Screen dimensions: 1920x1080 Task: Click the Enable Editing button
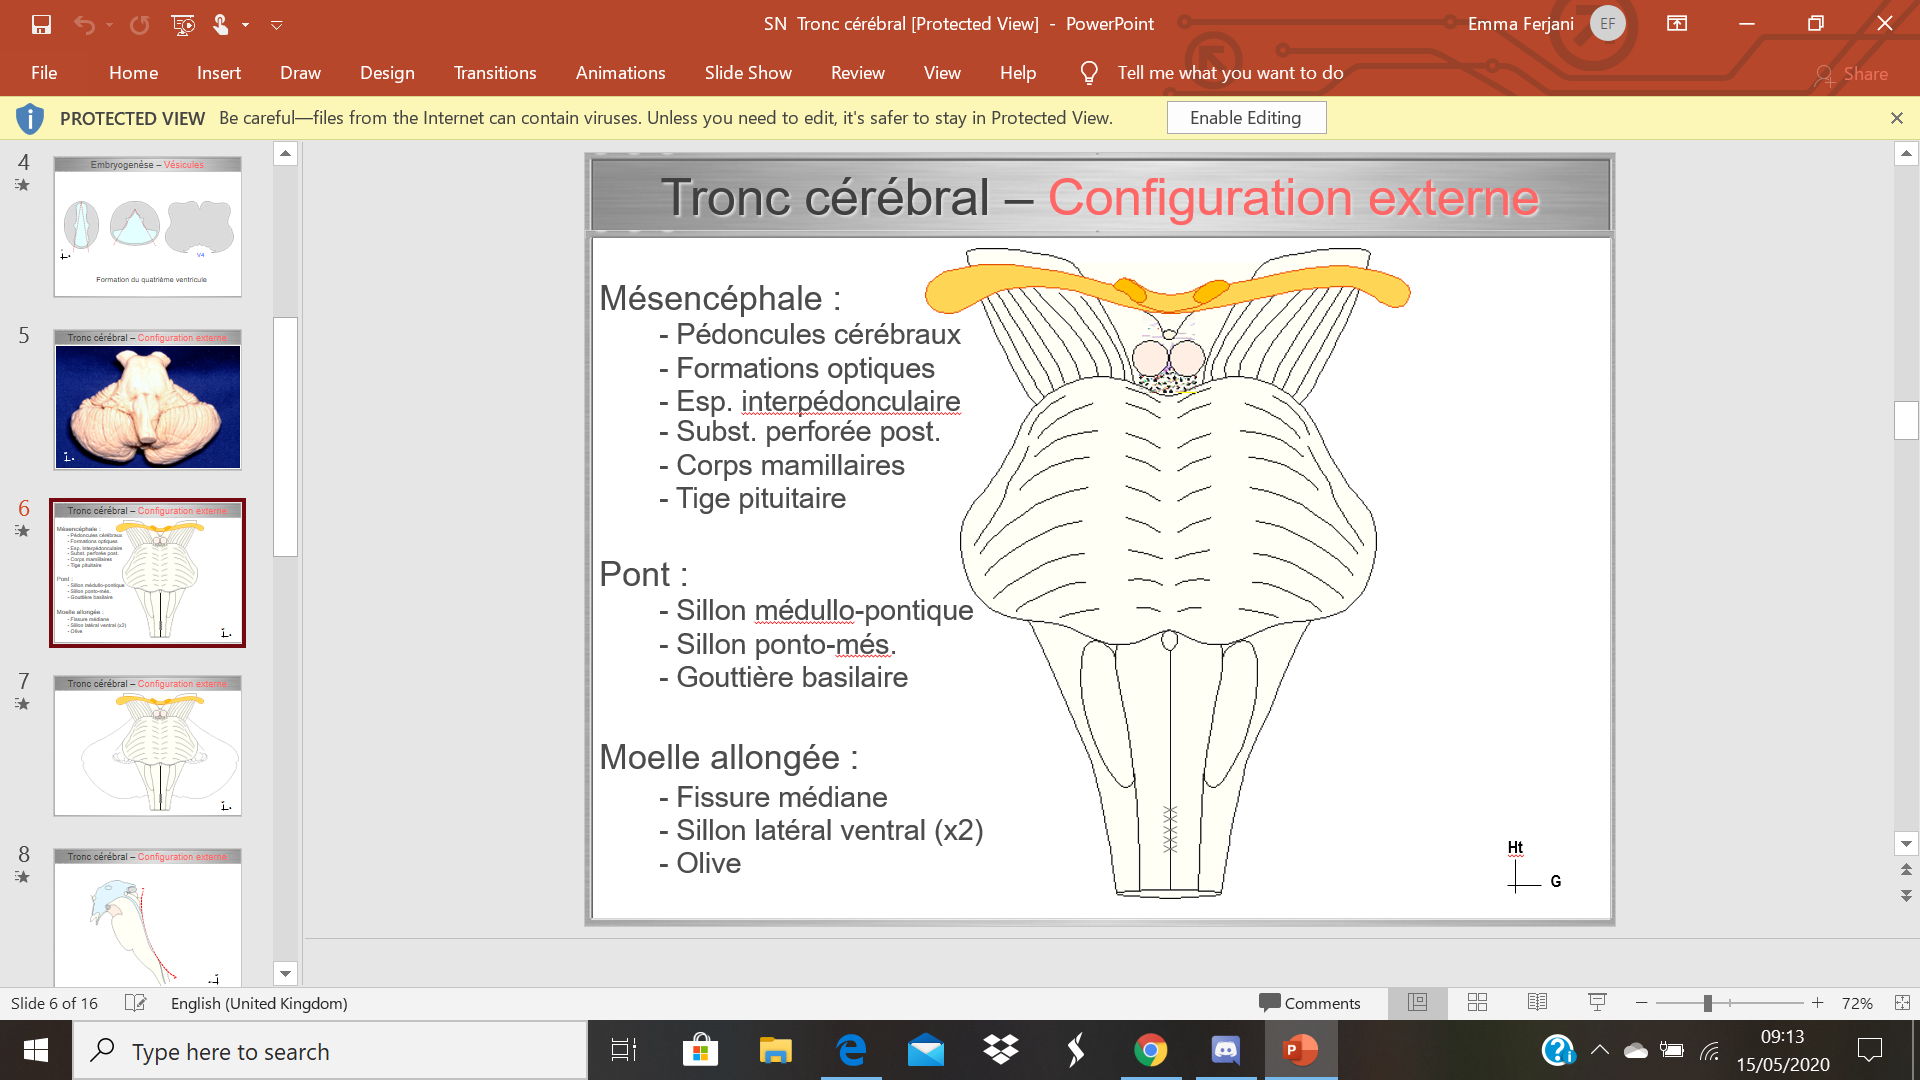tap(1245, 118)
